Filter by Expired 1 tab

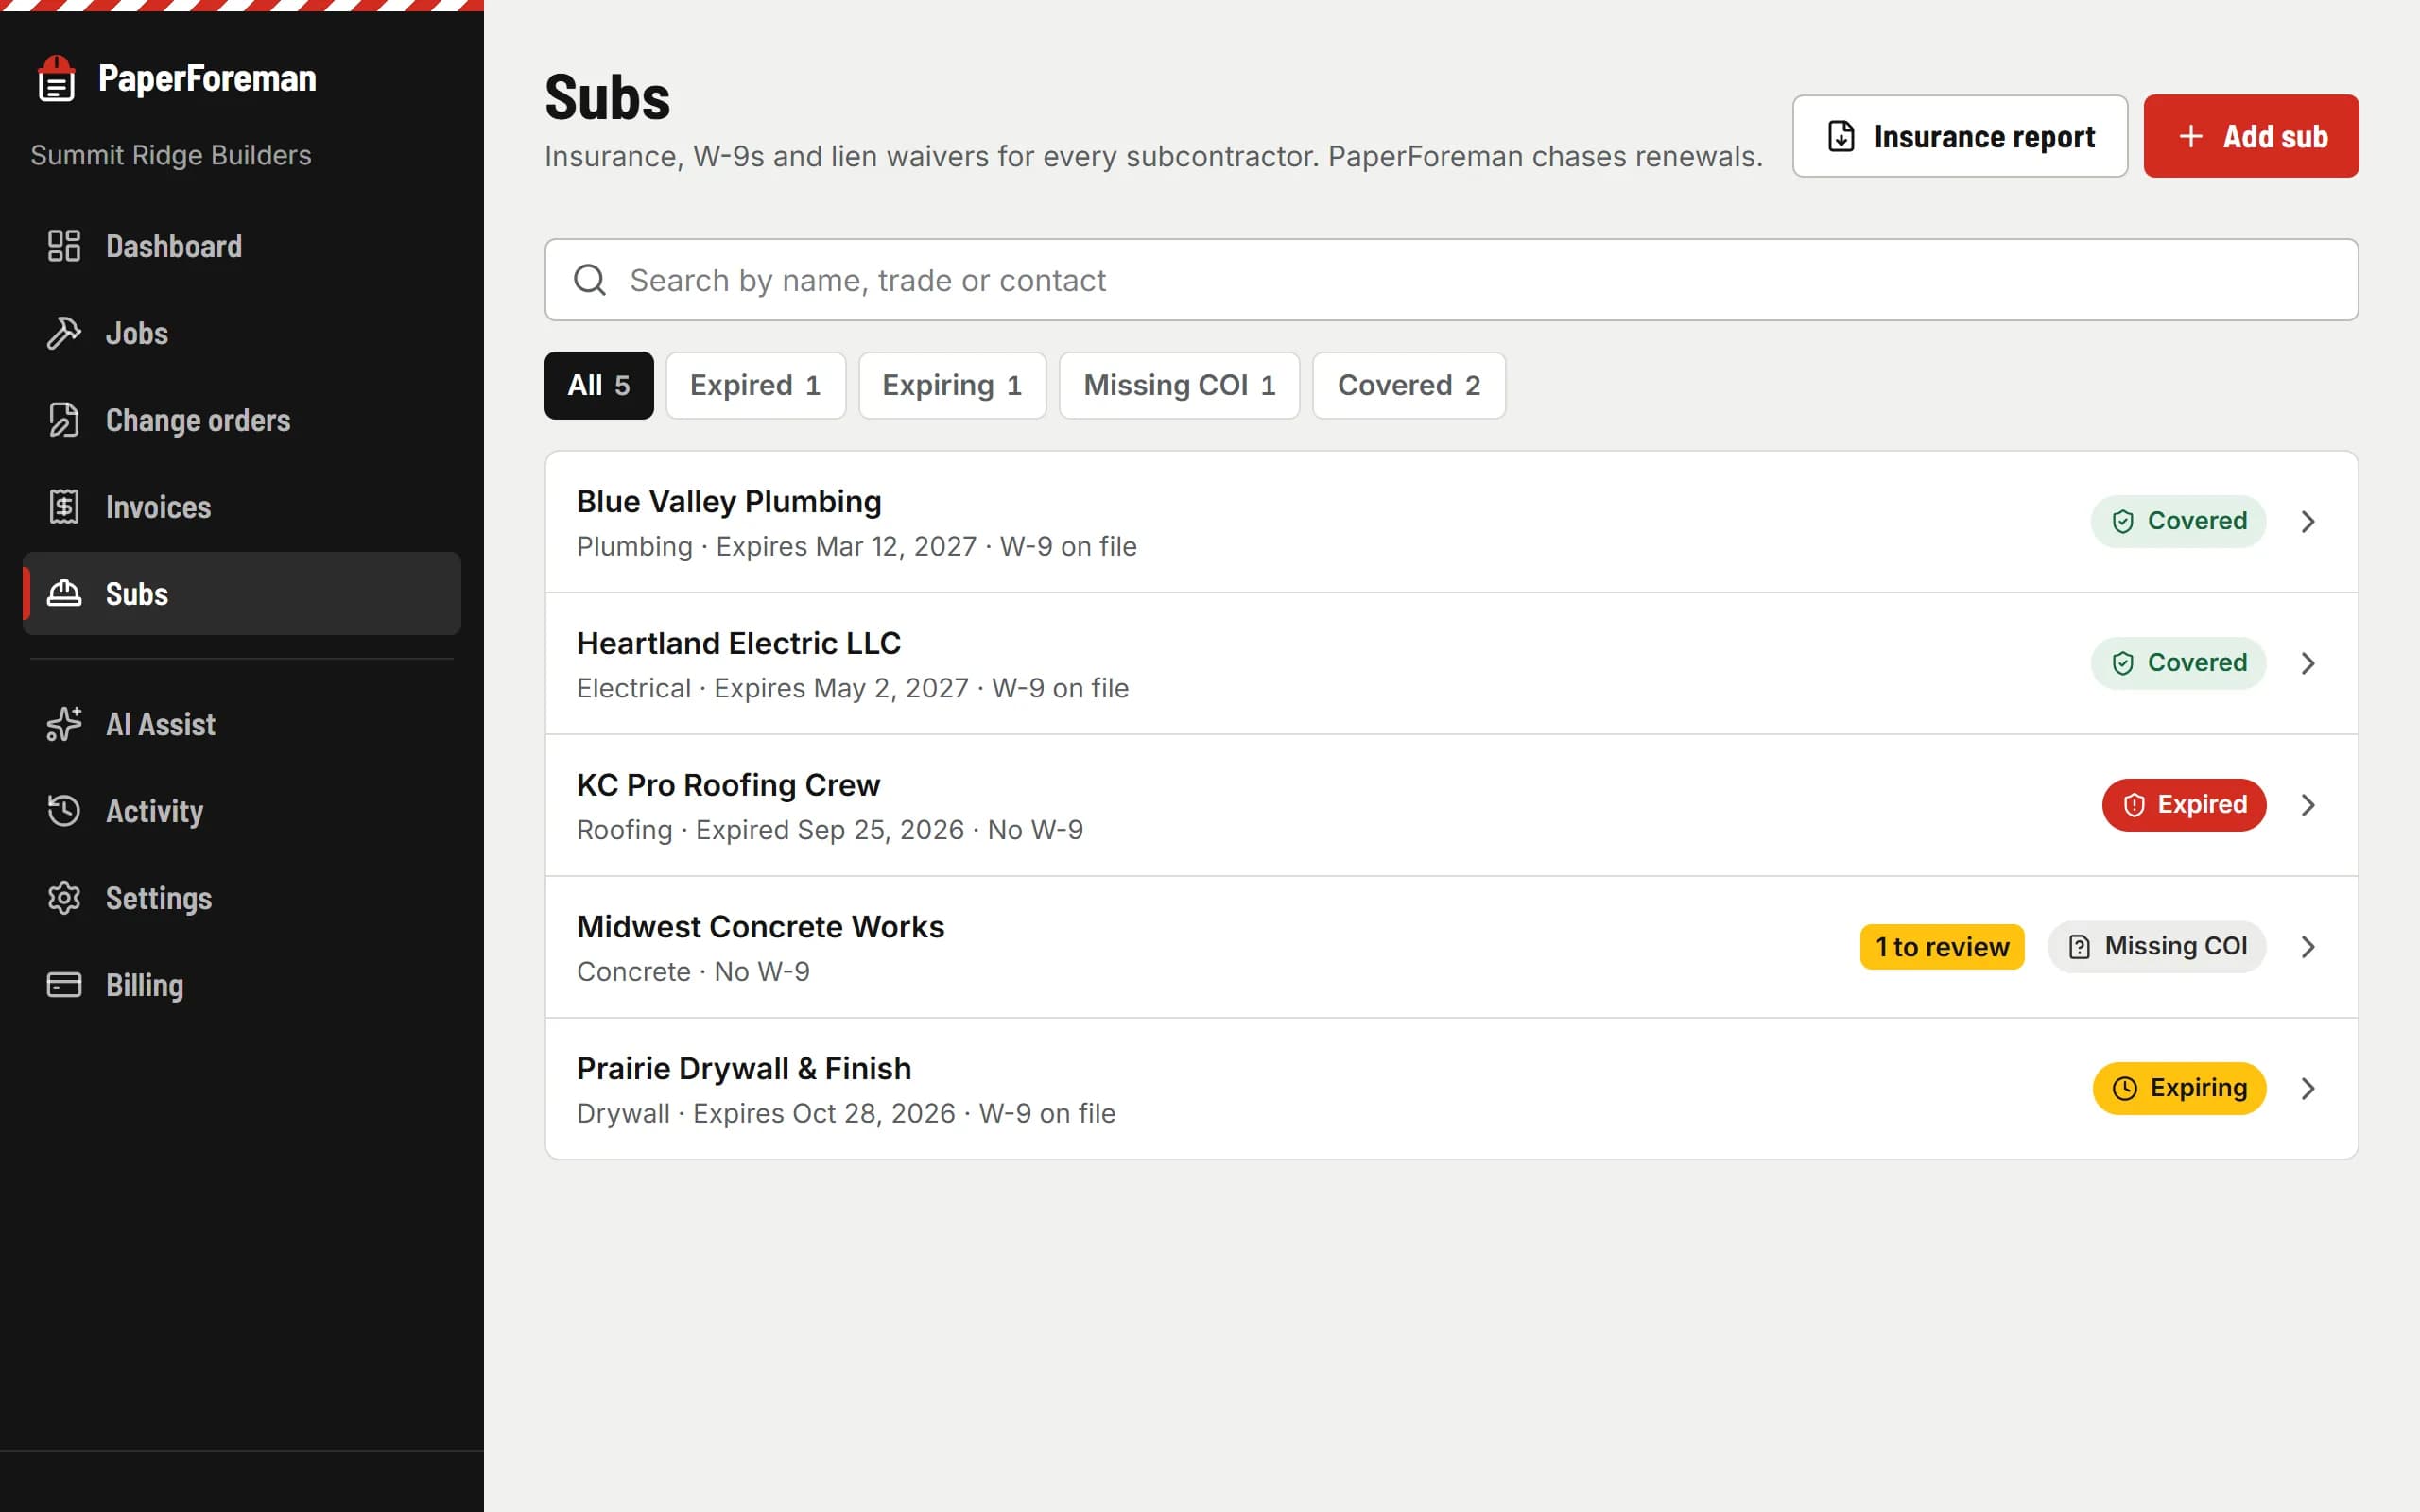click(756, 385)
